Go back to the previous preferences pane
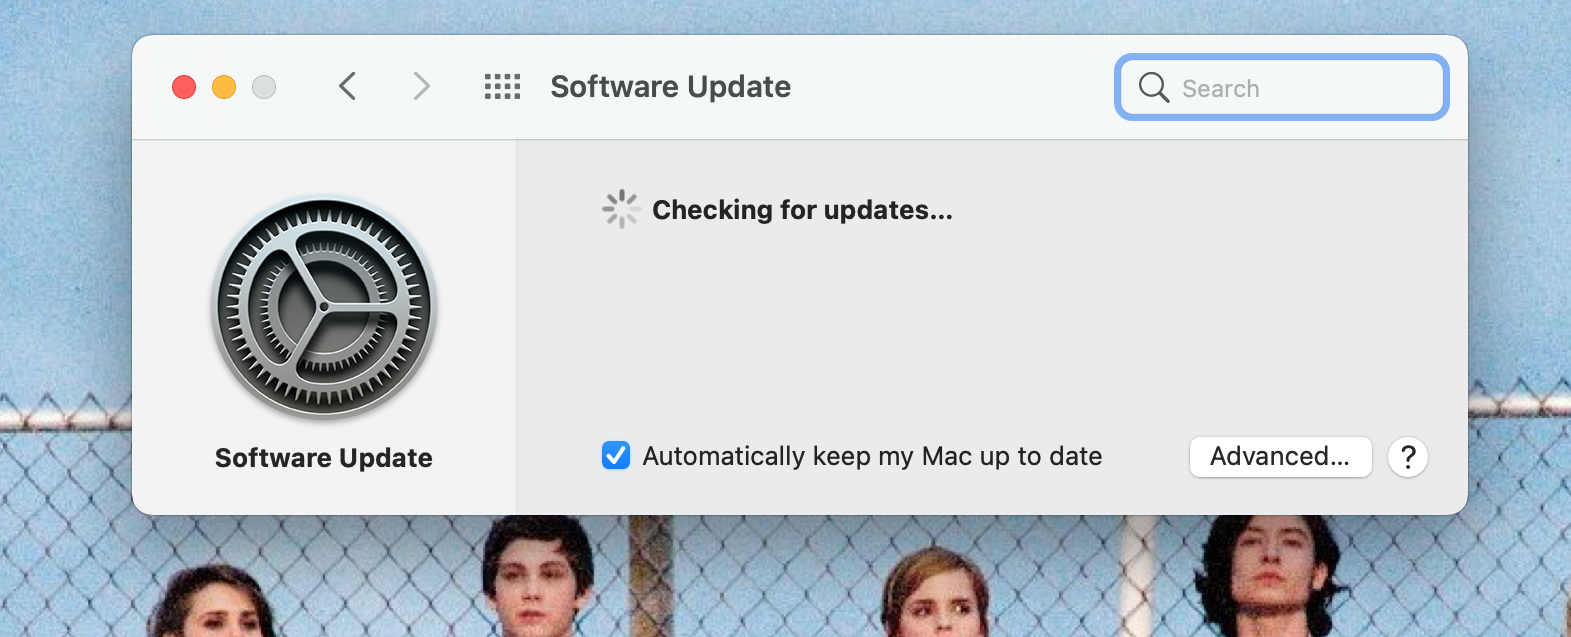Screen dimensions: 1571x637 (348, 87)
